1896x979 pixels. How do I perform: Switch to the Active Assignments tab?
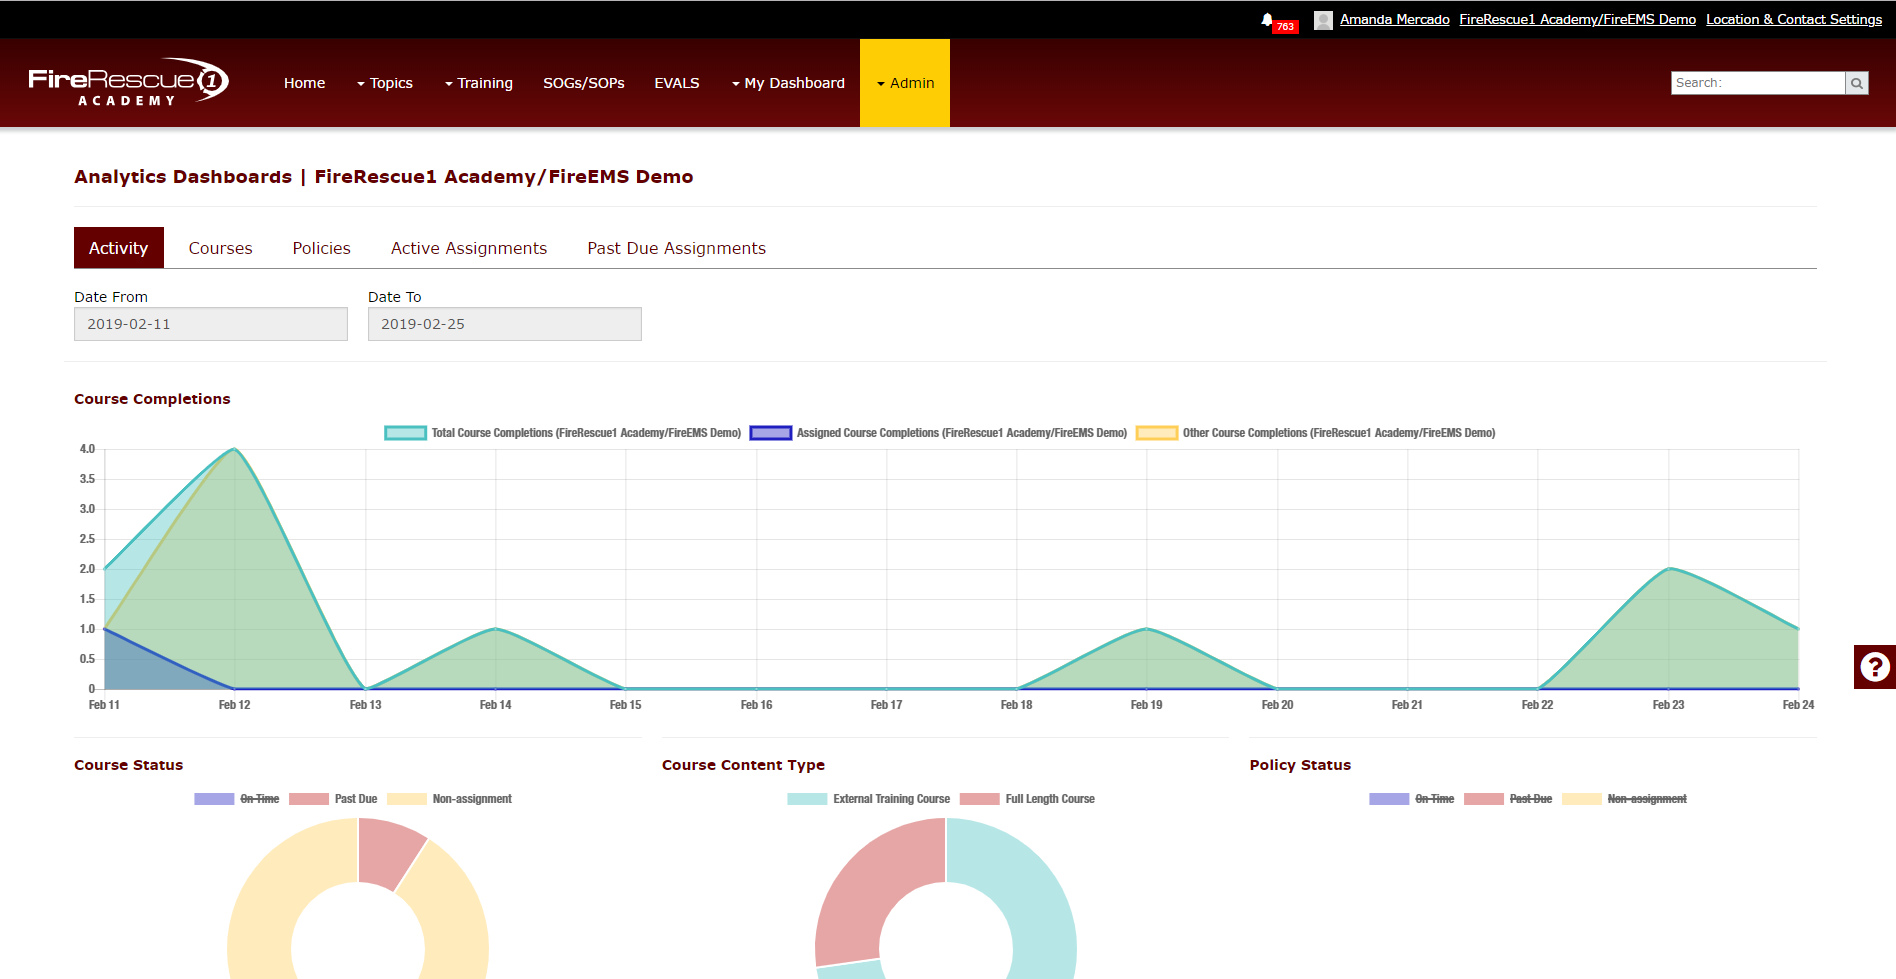[x=469, y=248]
